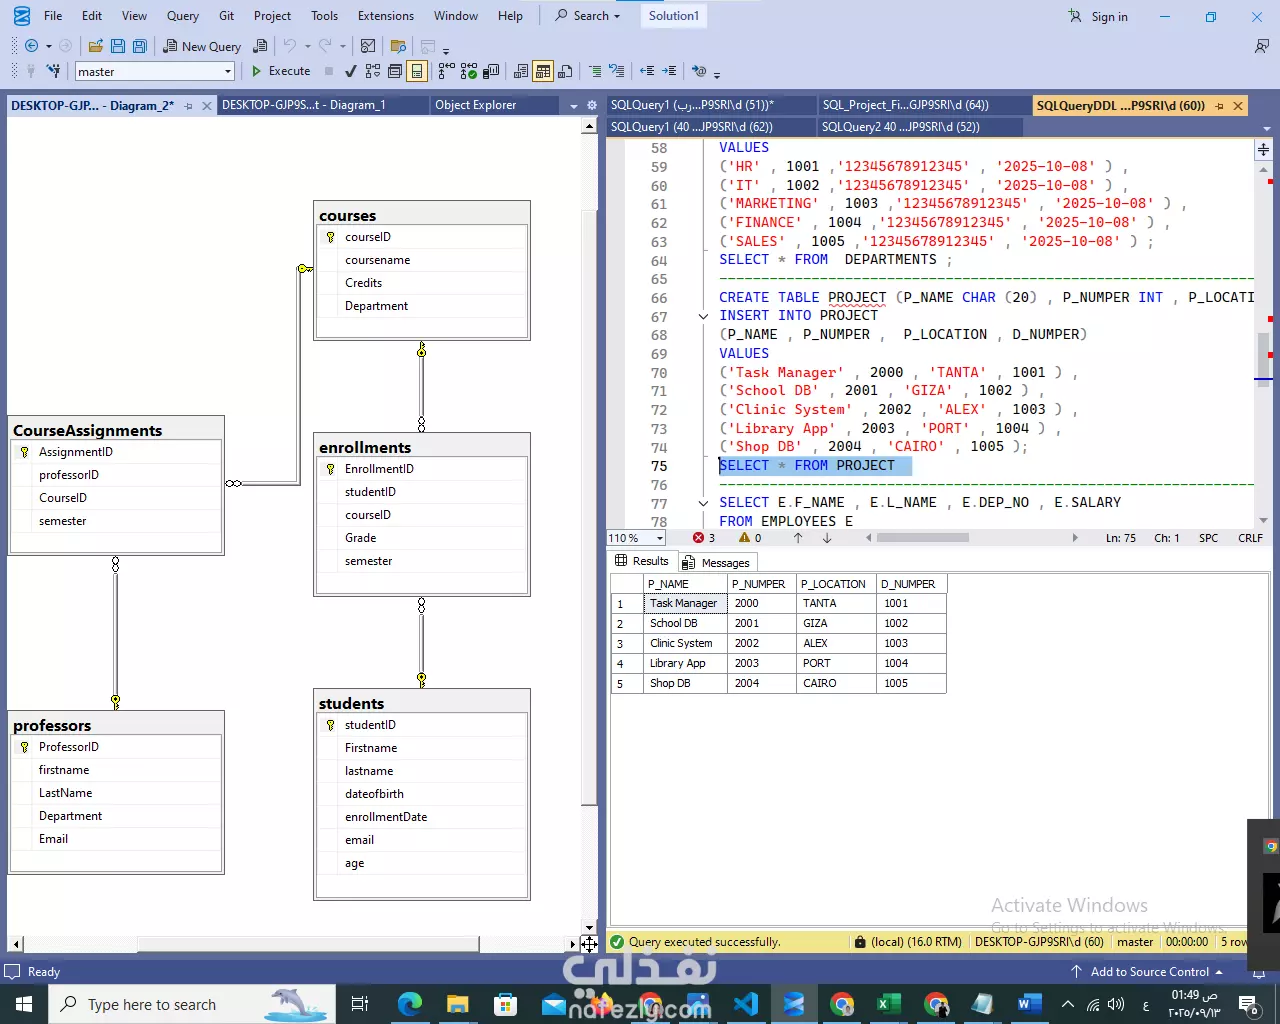Click the Save All icon

click(x=139, y=46)
